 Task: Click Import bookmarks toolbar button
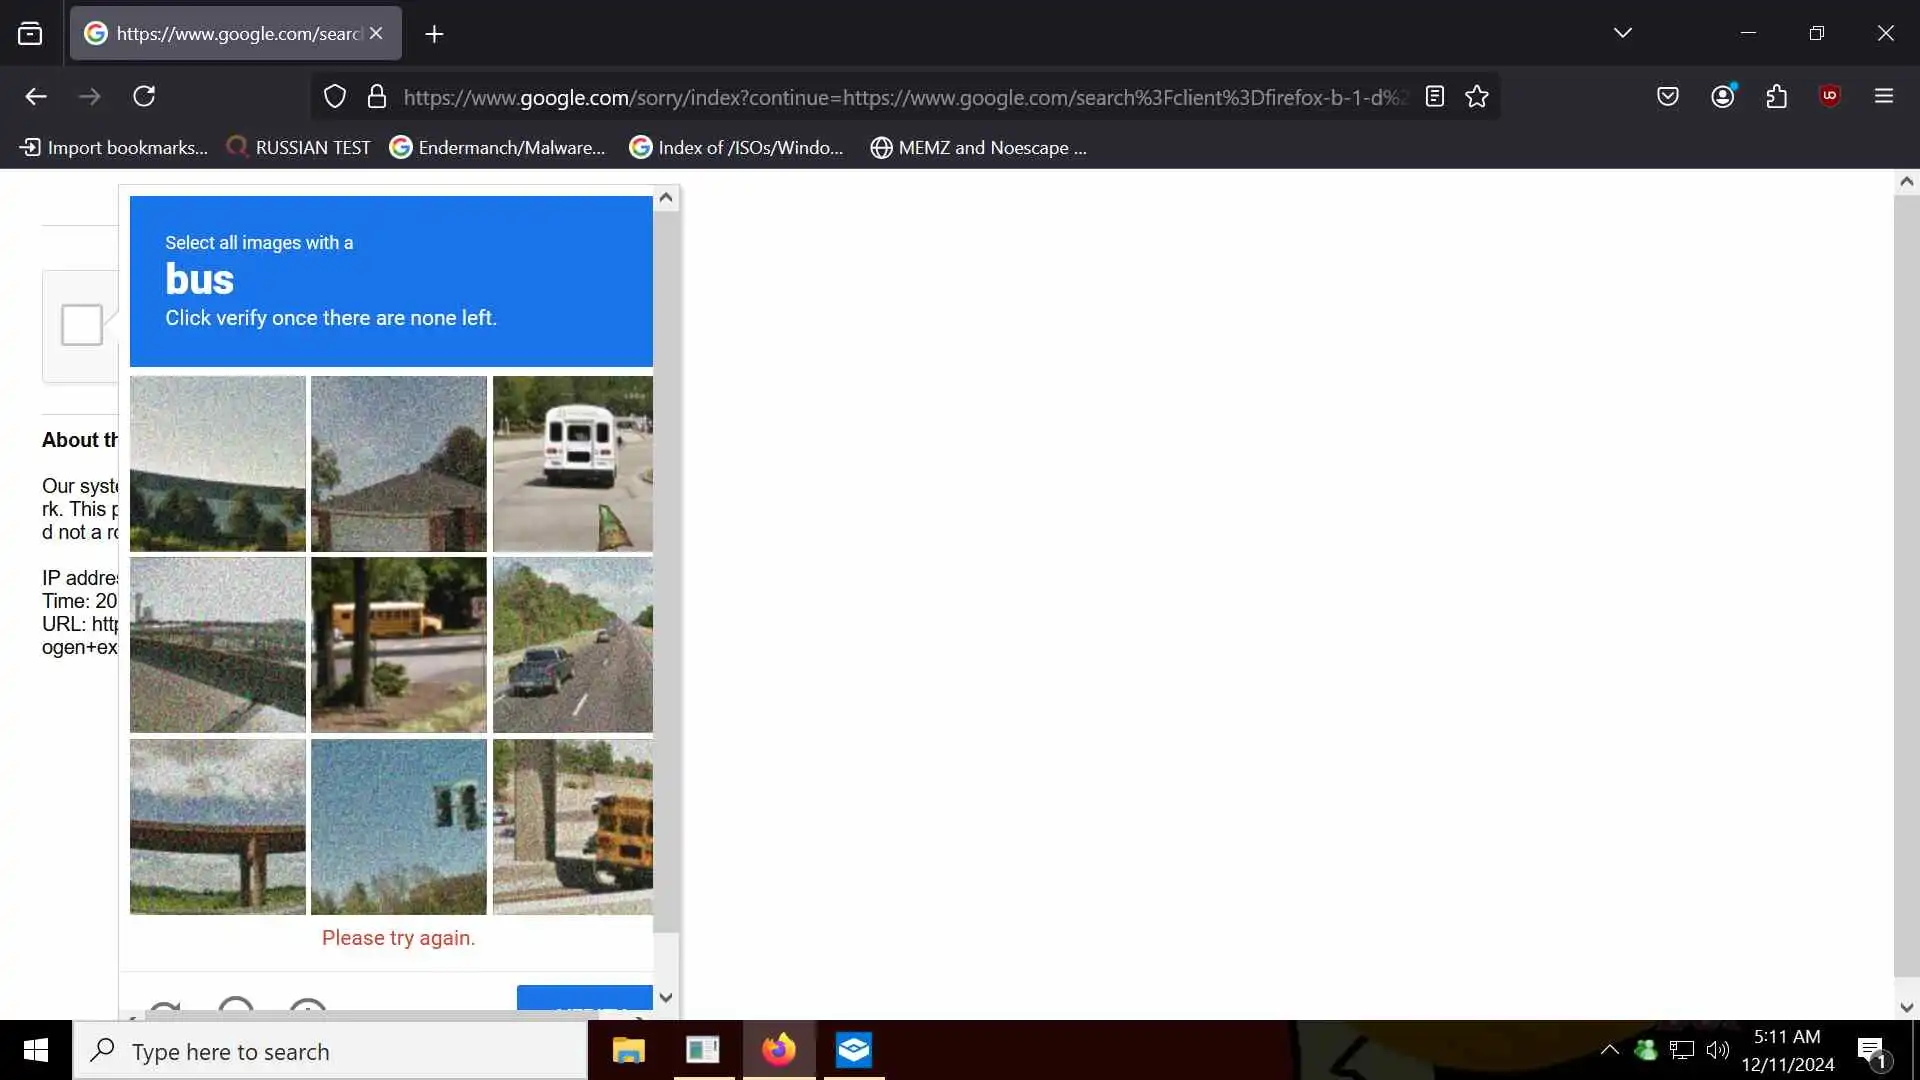(114, 148)
